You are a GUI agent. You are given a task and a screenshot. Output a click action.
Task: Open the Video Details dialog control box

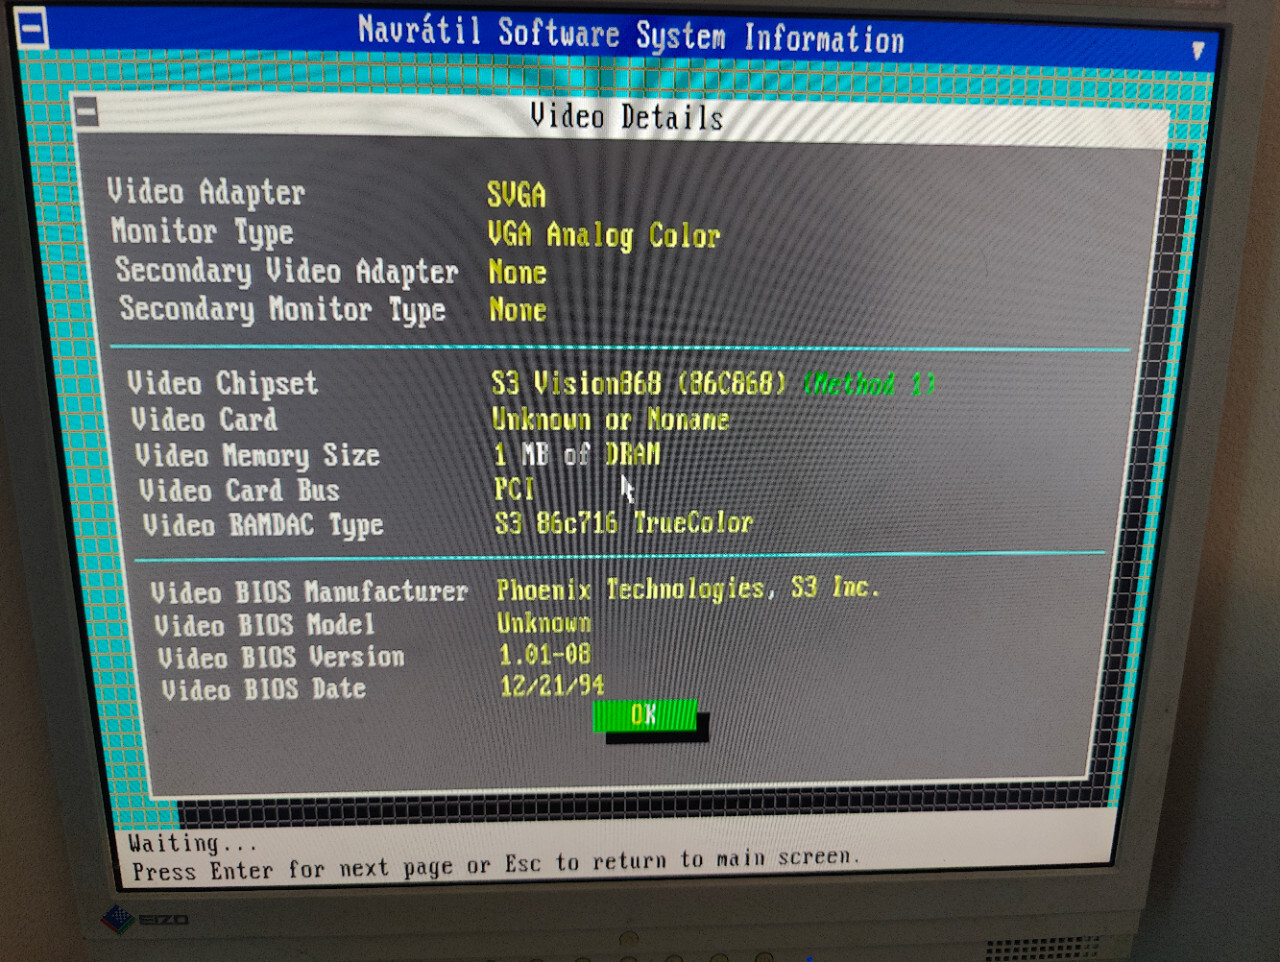tap(87, 111)
